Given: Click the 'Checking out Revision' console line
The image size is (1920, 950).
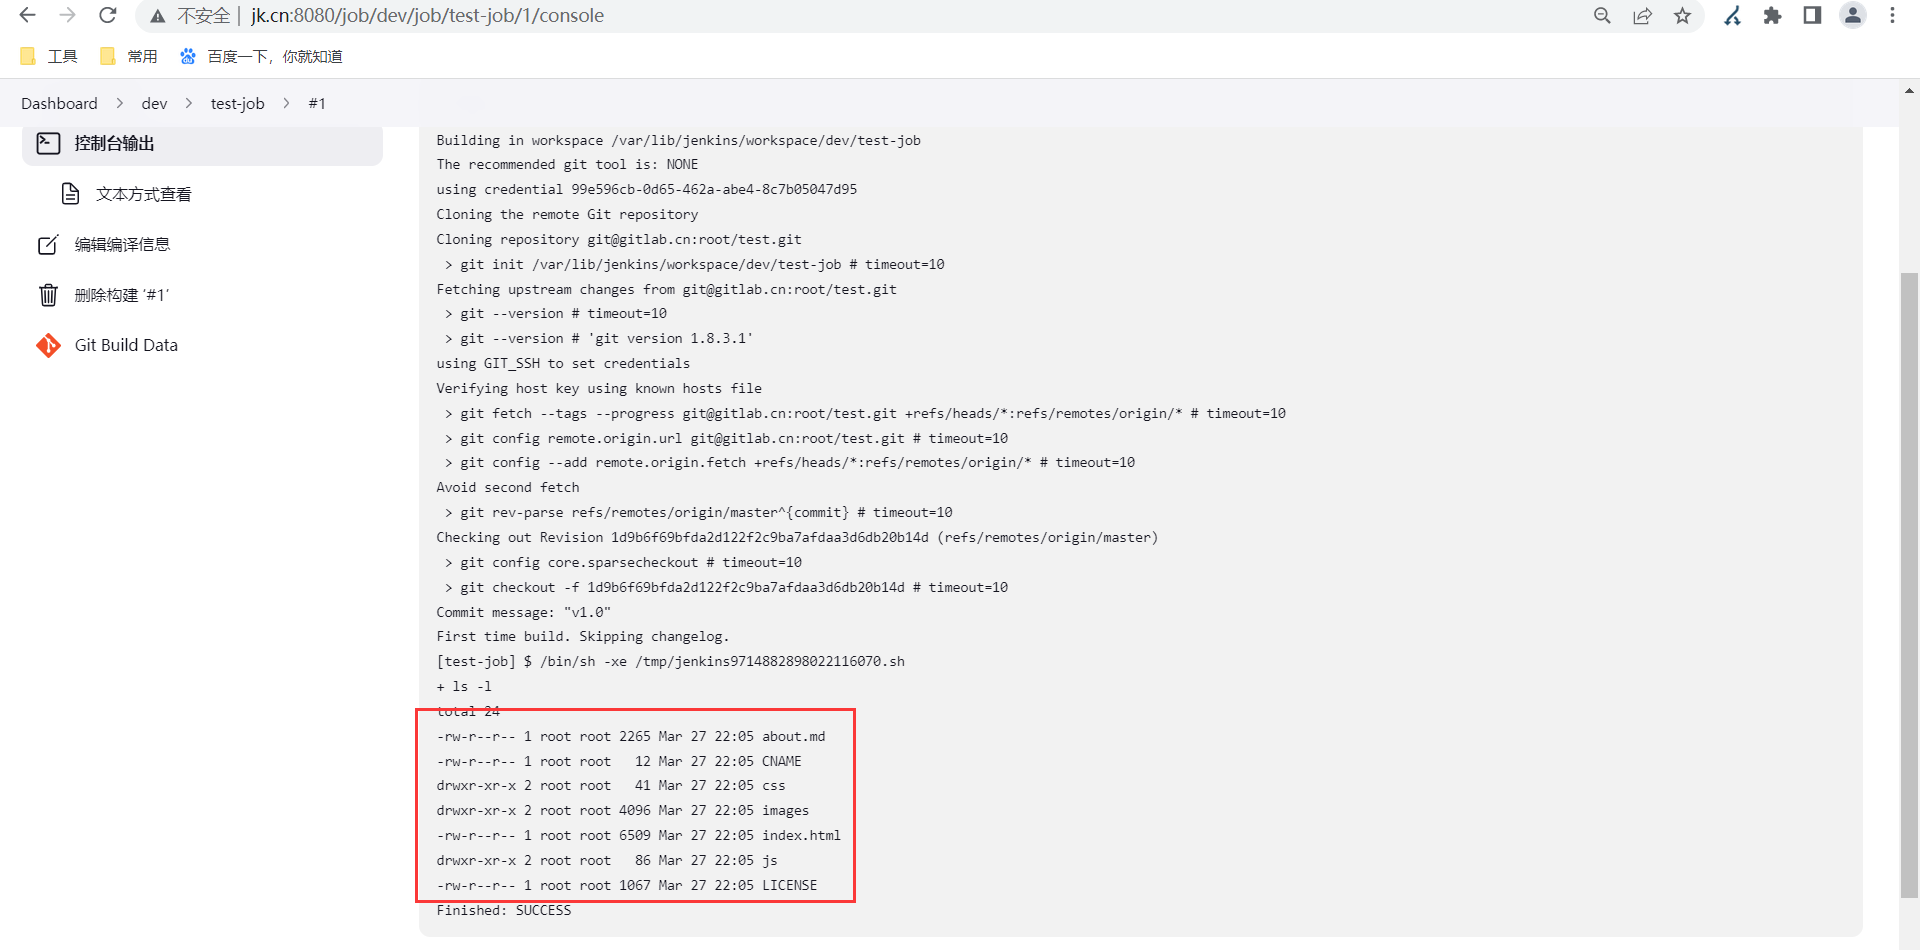Looking at the screenshot, I should click(x=797, y=537).
